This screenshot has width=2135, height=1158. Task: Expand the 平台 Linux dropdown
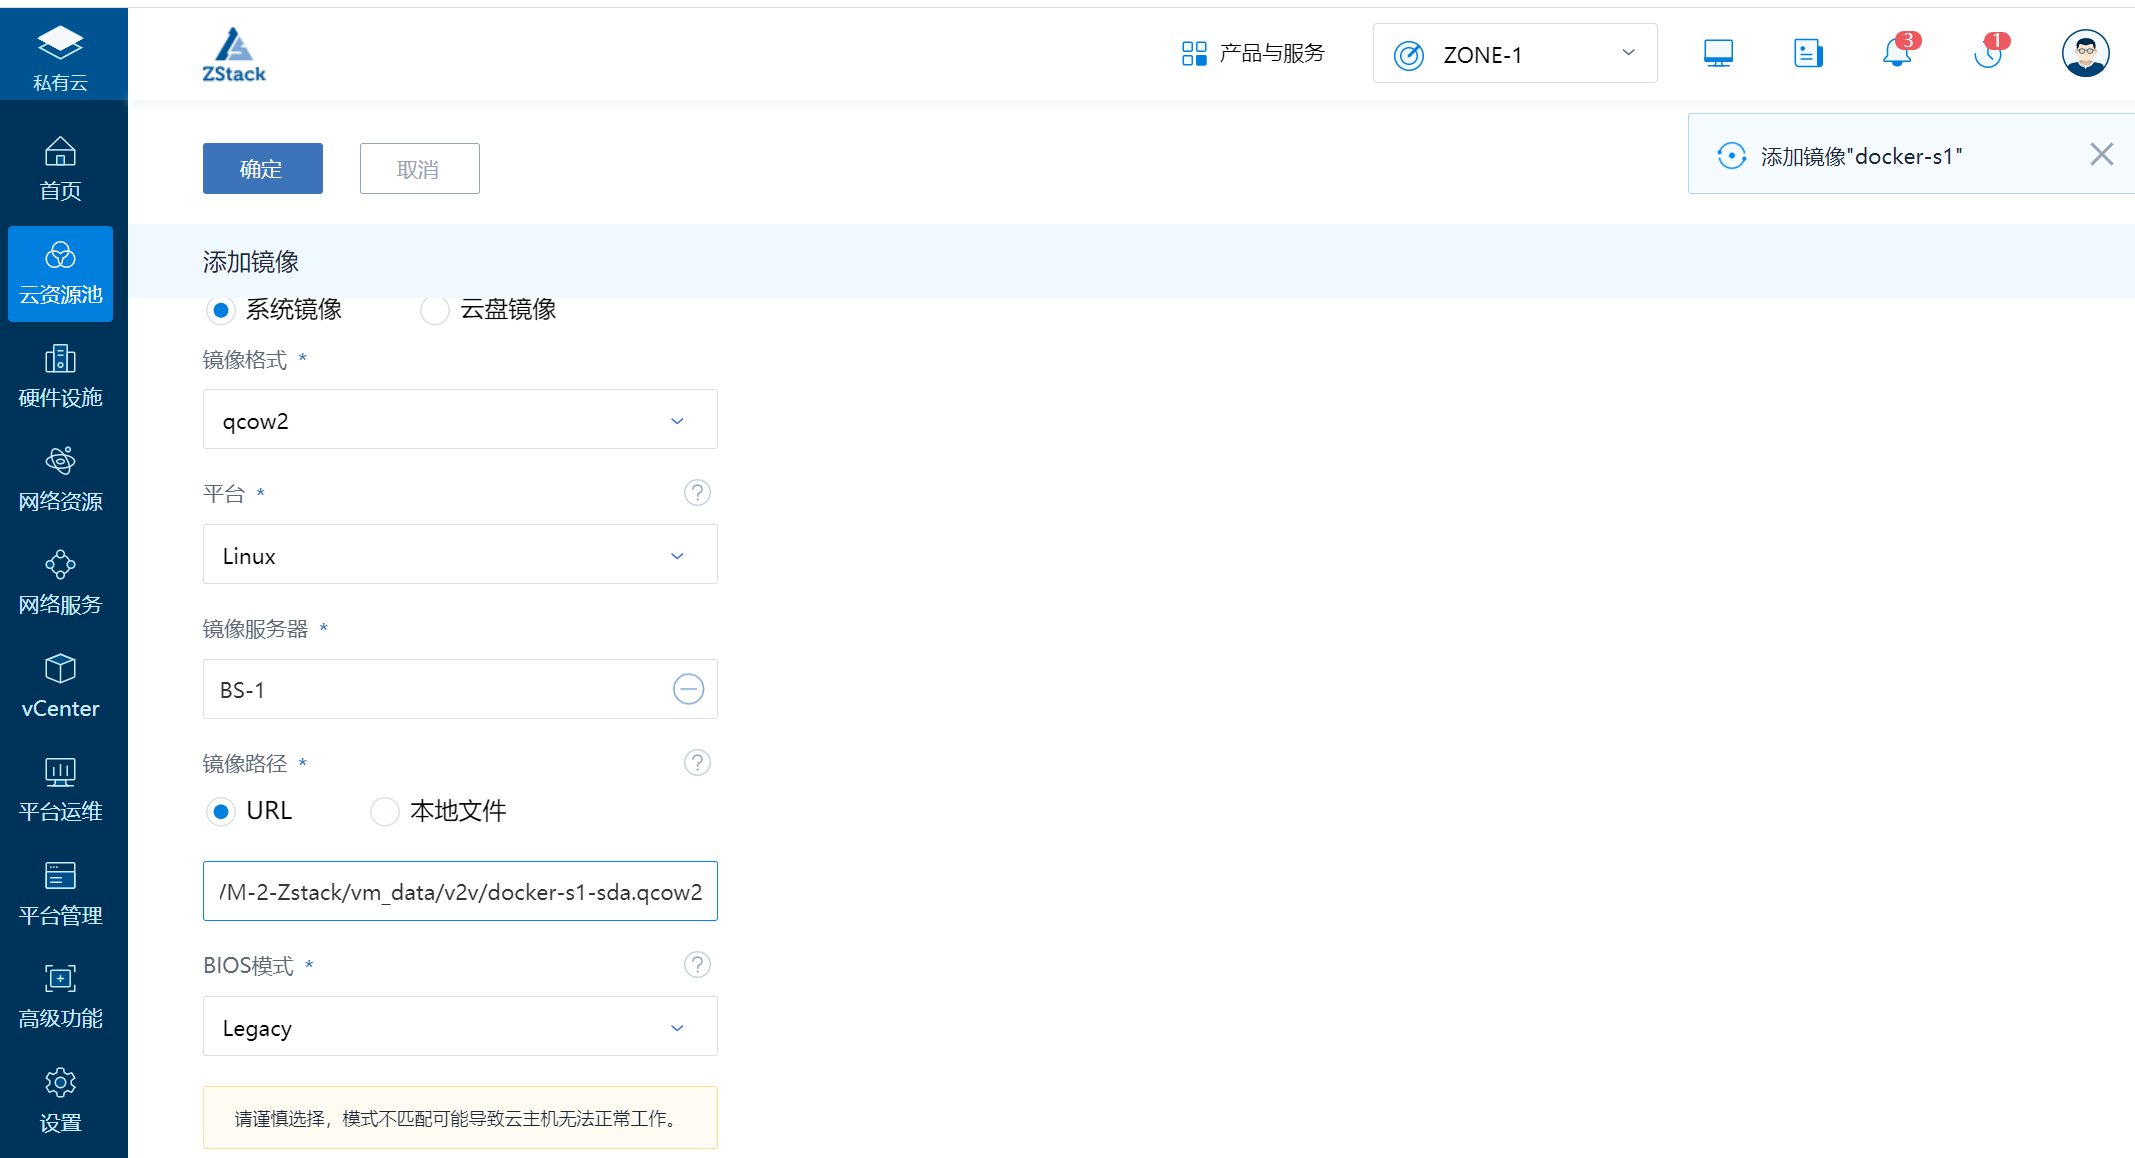click(460, 554)
